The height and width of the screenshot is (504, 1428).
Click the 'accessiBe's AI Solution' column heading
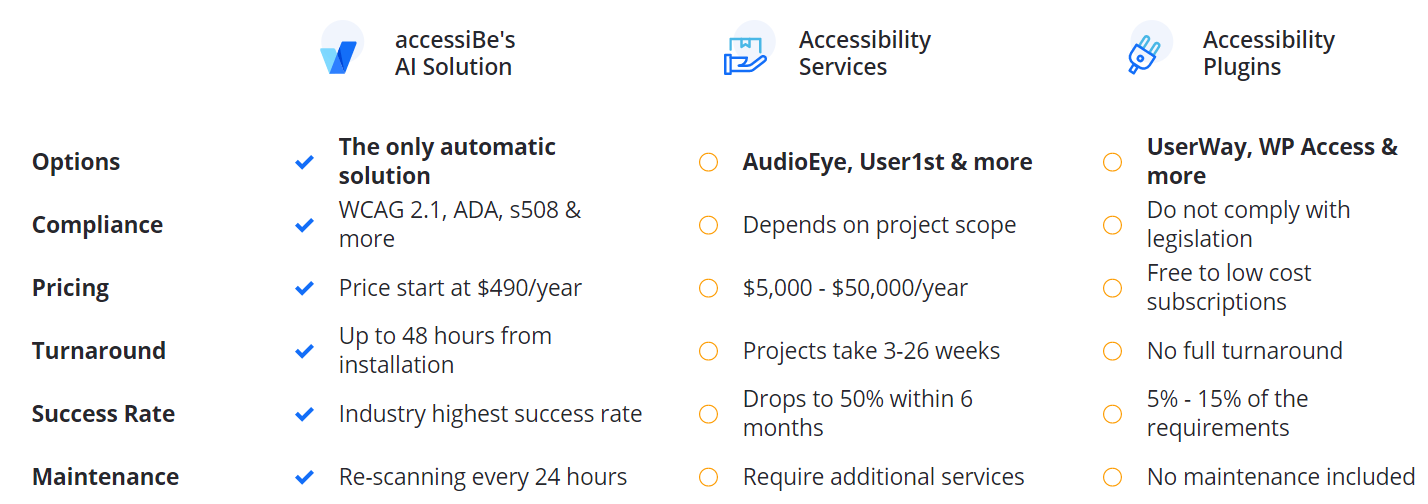pyautogui.click(x=455, y=54)
